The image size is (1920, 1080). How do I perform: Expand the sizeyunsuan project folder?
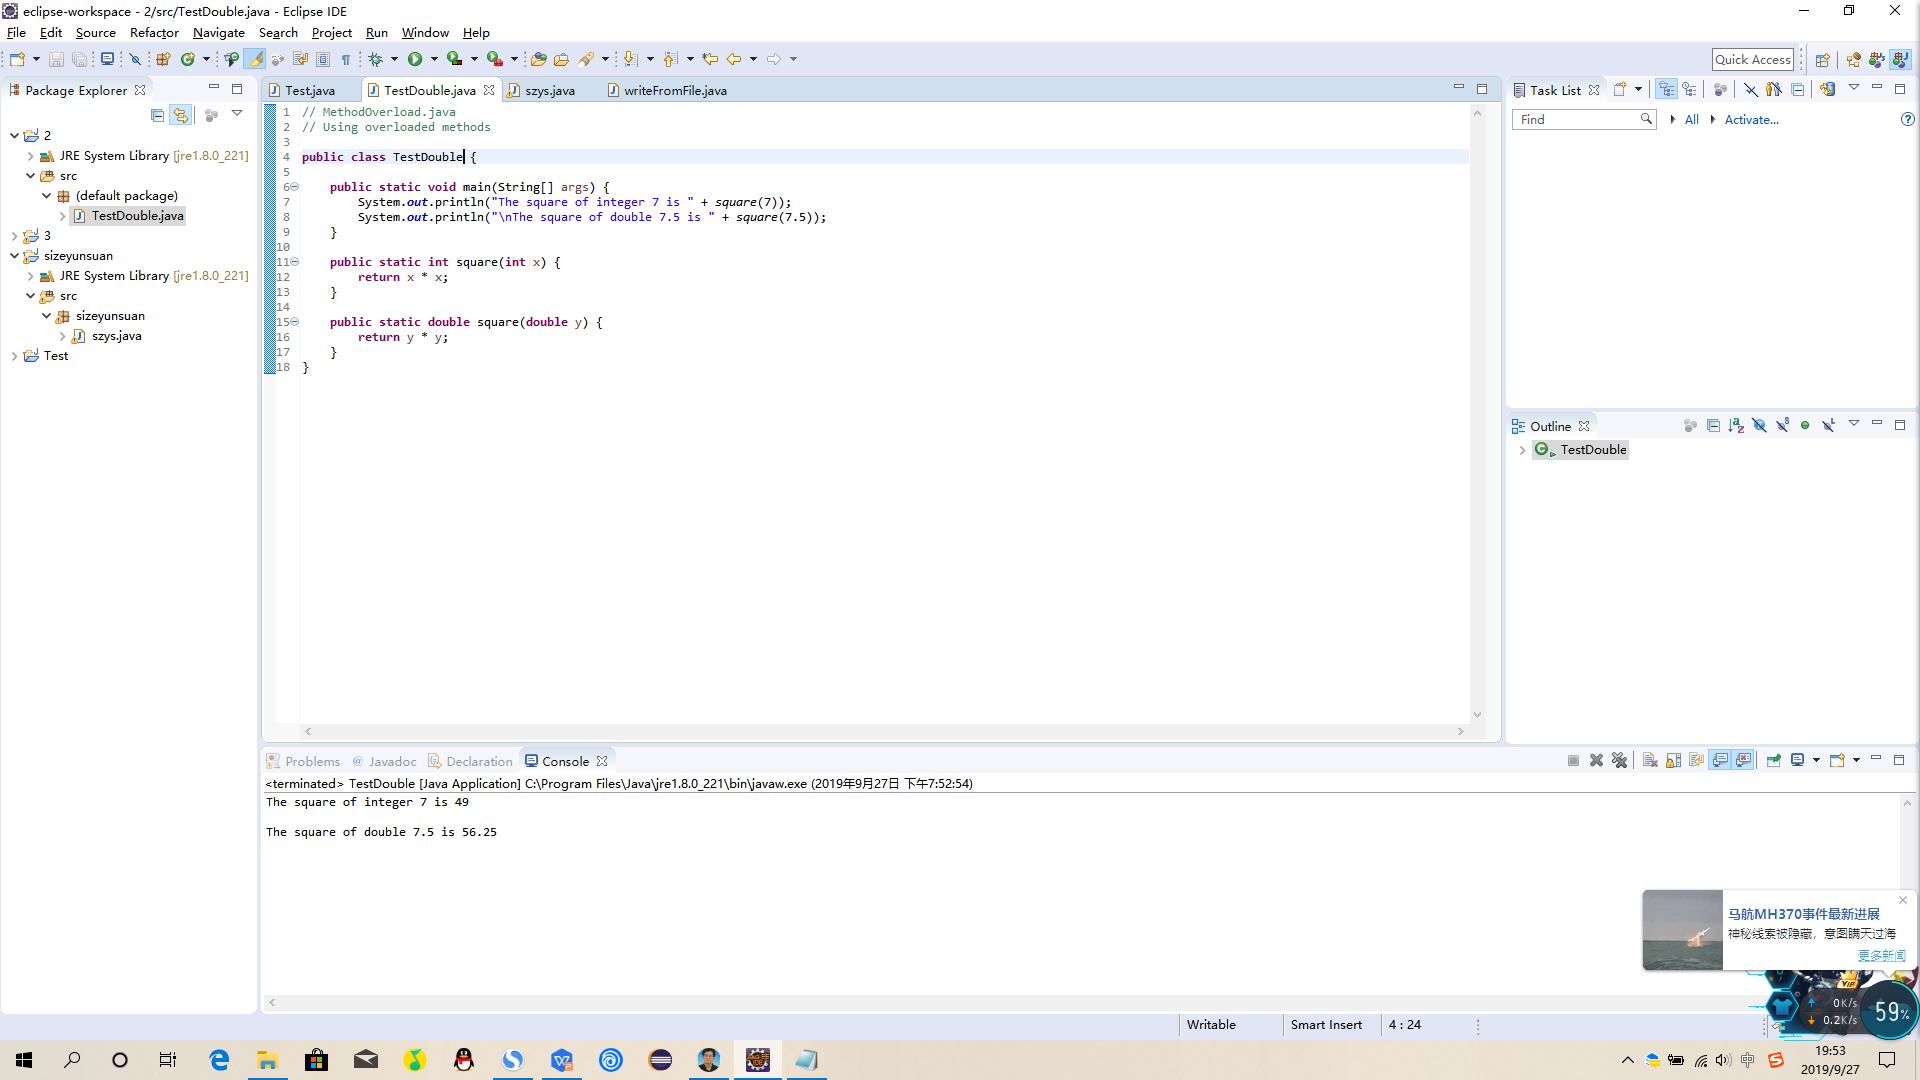tap(13, 255)
